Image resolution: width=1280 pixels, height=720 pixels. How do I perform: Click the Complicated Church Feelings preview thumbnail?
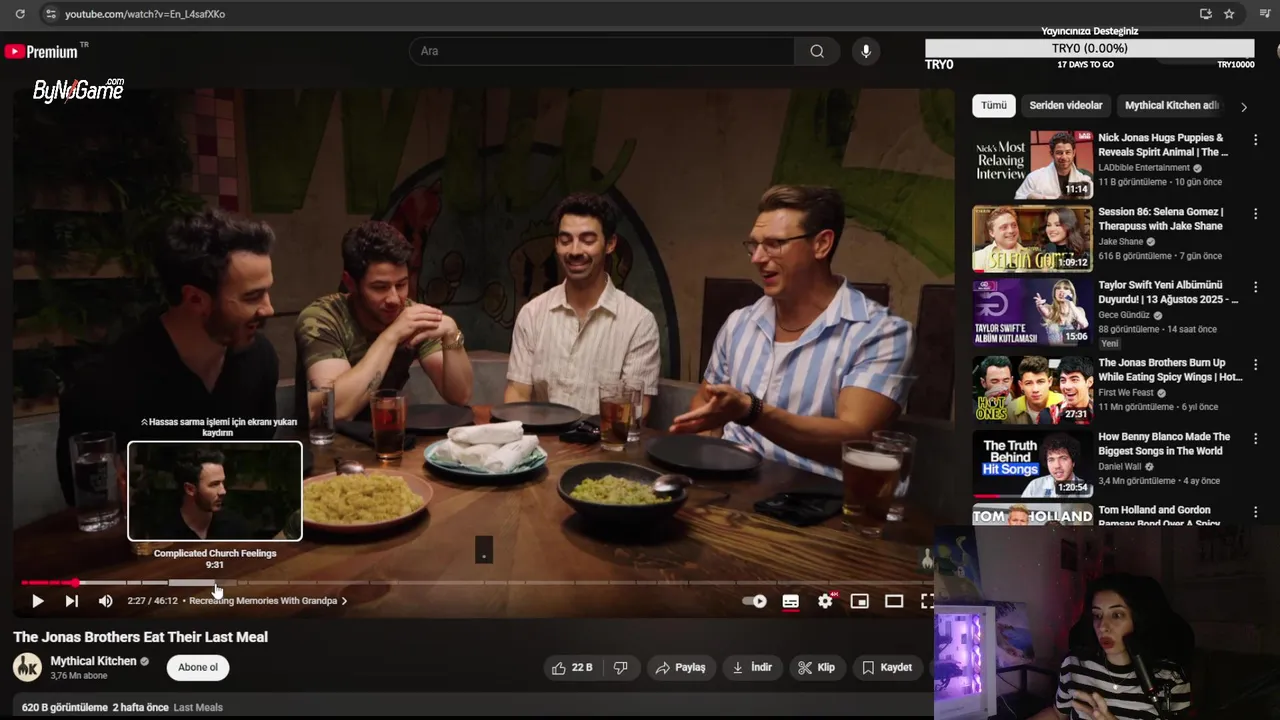215,491
